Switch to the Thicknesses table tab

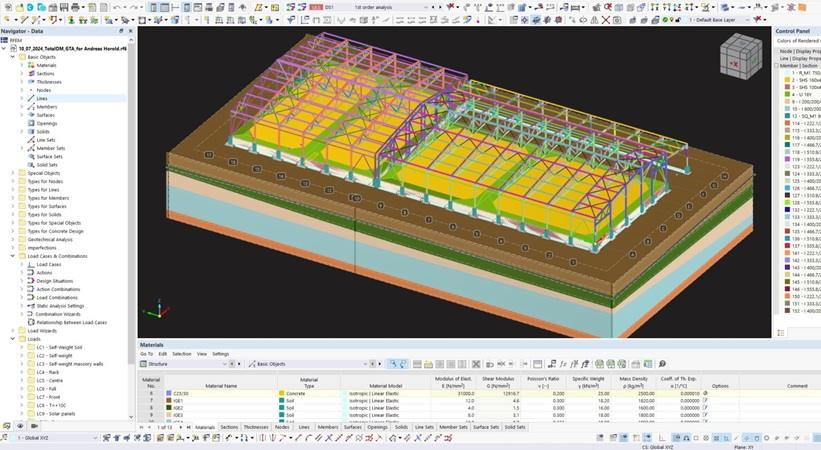tap(256, 427)
